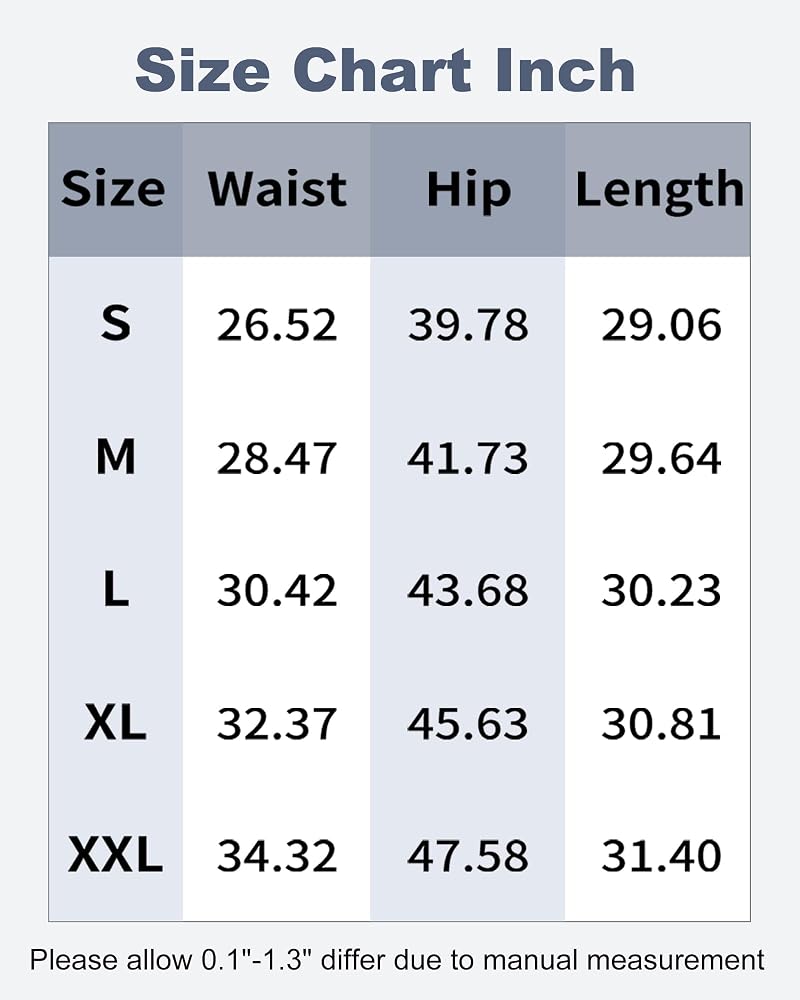Select the XXL size row label
The height and width of the screenshot is (1000, 800).
pyautogui.click(x=115, y=855)
